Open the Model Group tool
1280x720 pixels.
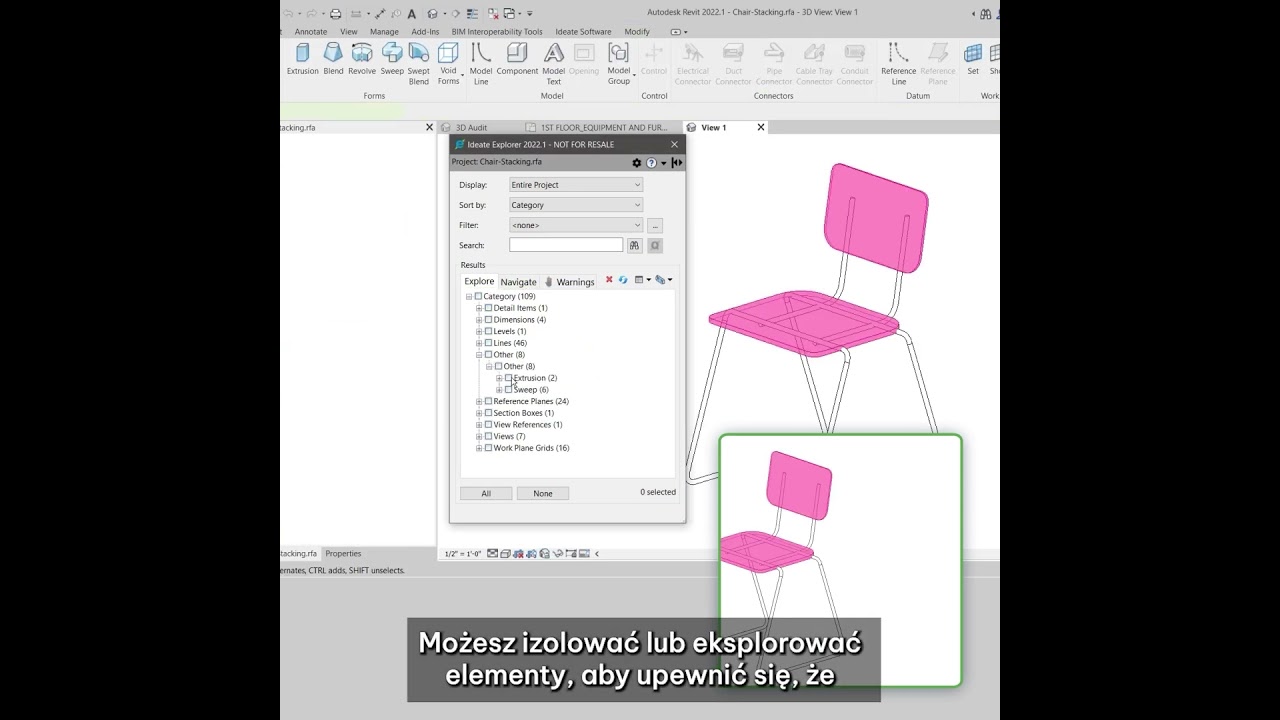pyautogui.click(x=619, y=64)
